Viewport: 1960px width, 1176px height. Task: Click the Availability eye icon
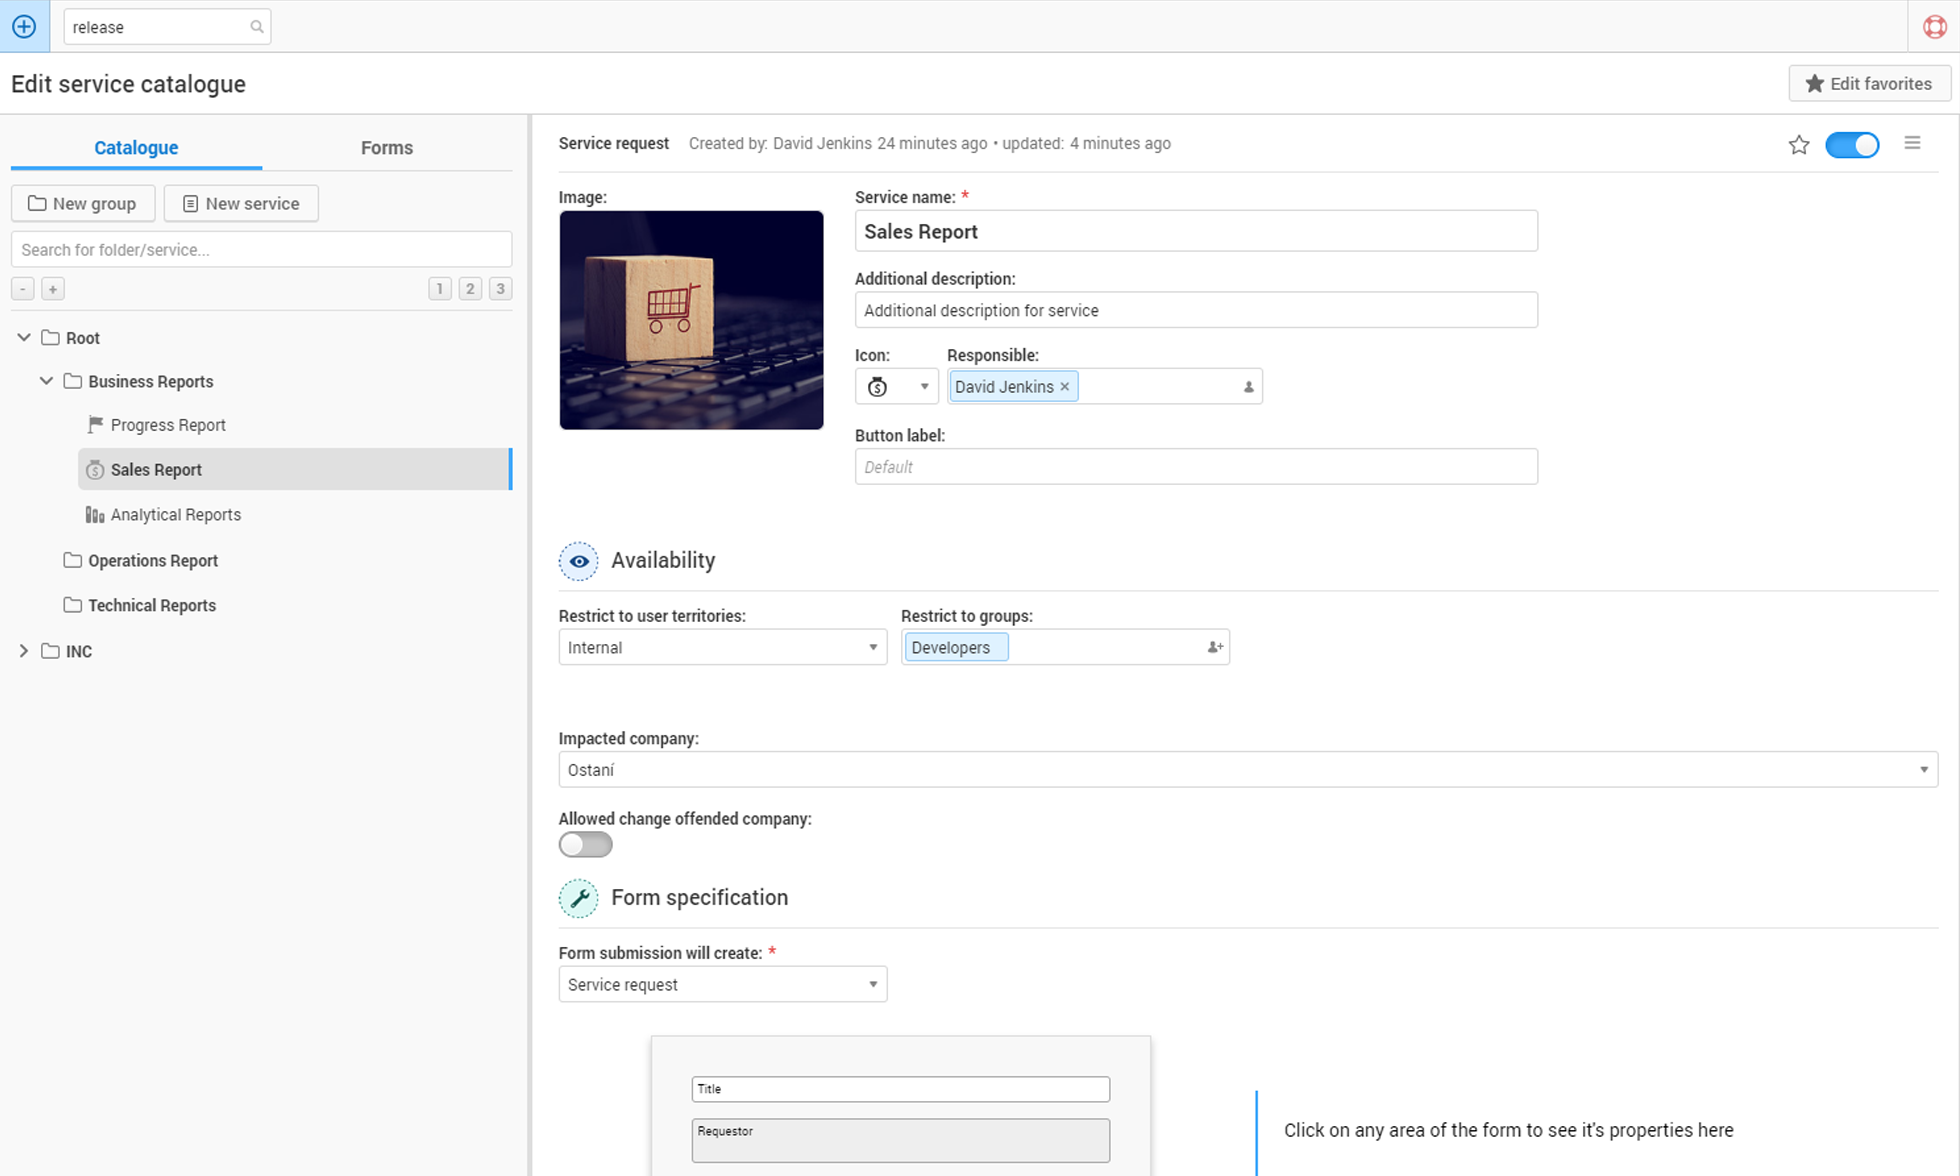[x=578, y=560]
